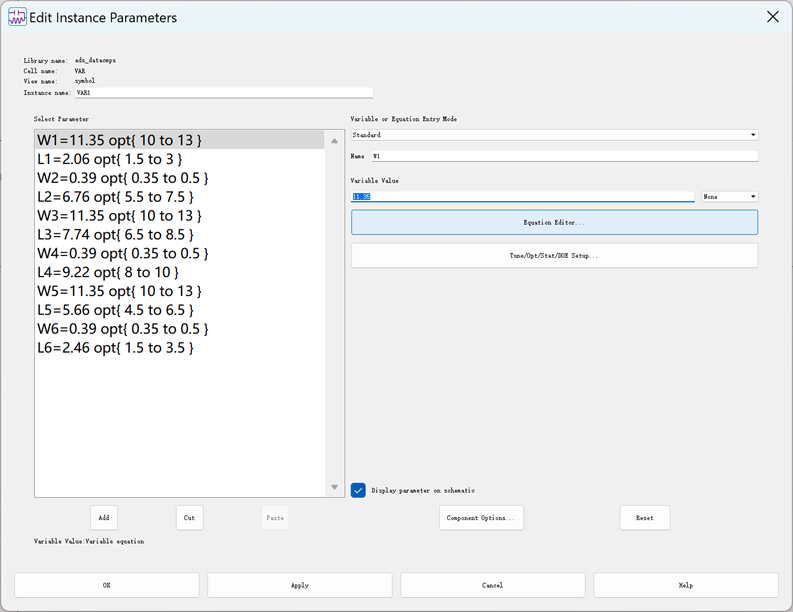Select parameter L5=5.66 opt{ 4.5 to 6.5 }
Image resolution: width=793 pixels, height=612 pixels.
pyautogui.click(x=180, y=310)
